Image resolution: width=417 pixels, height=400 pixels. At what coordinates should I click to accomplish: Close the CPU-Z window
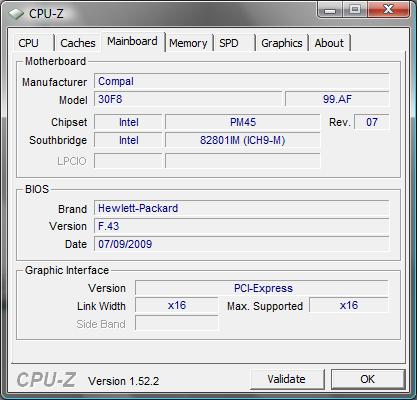(388, 10)
